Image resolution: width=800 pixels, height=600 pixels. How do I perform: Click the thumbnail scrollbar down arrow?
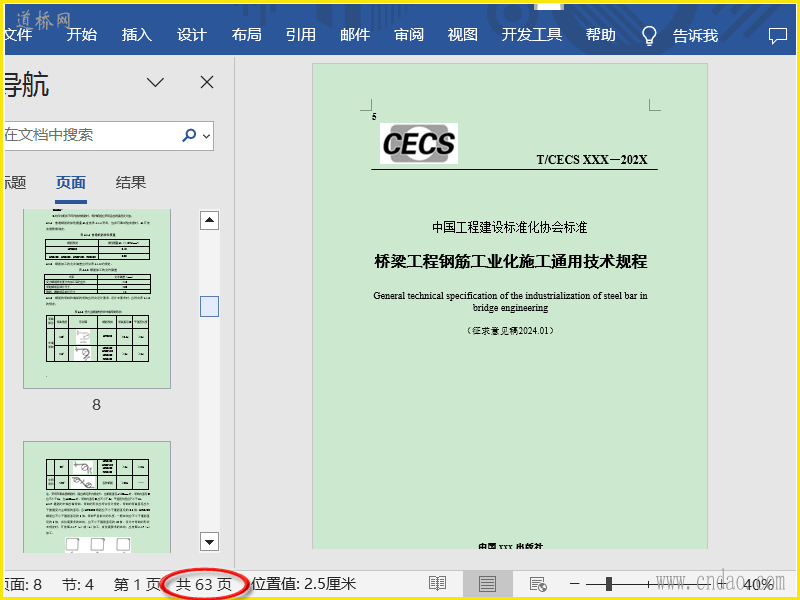click(209, 542)
